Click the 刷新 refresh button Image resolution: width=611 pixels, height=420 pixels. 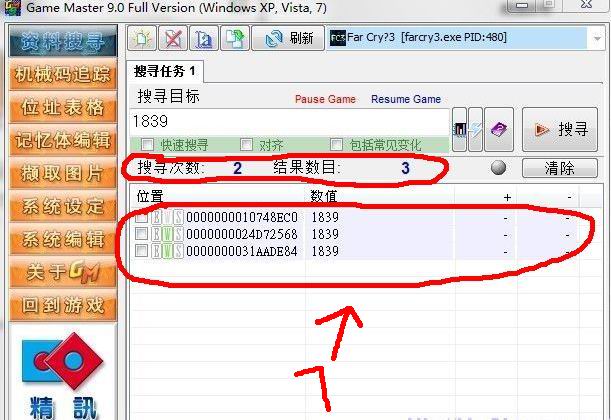(288, 38)
